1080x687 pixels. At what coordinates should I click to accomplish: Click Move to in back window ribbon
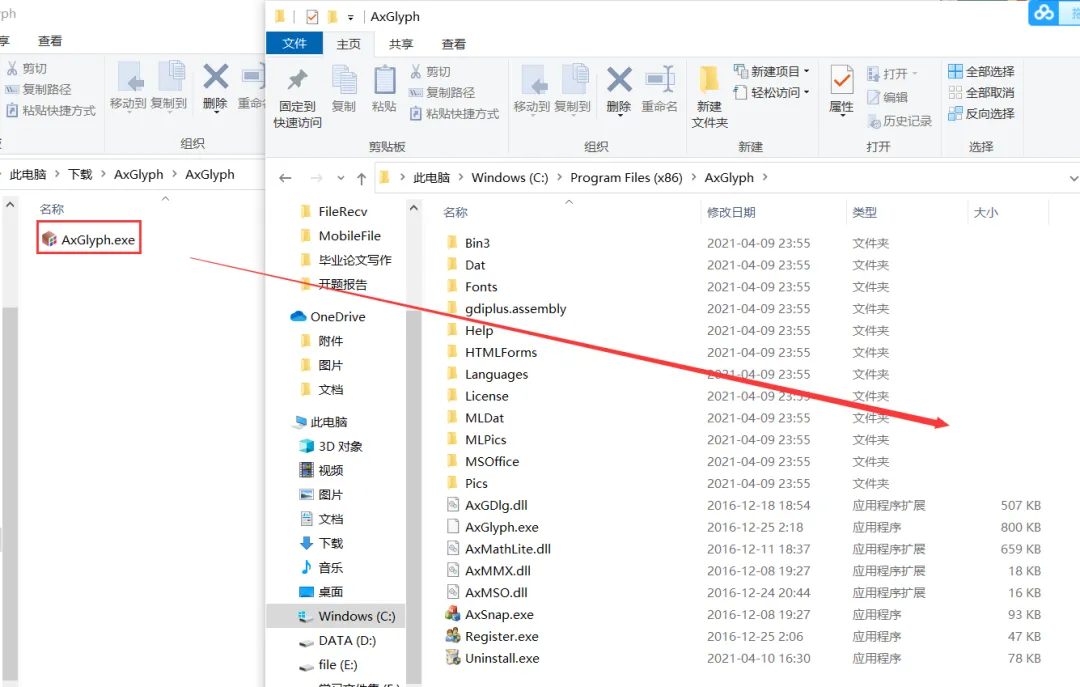point(129,86)
